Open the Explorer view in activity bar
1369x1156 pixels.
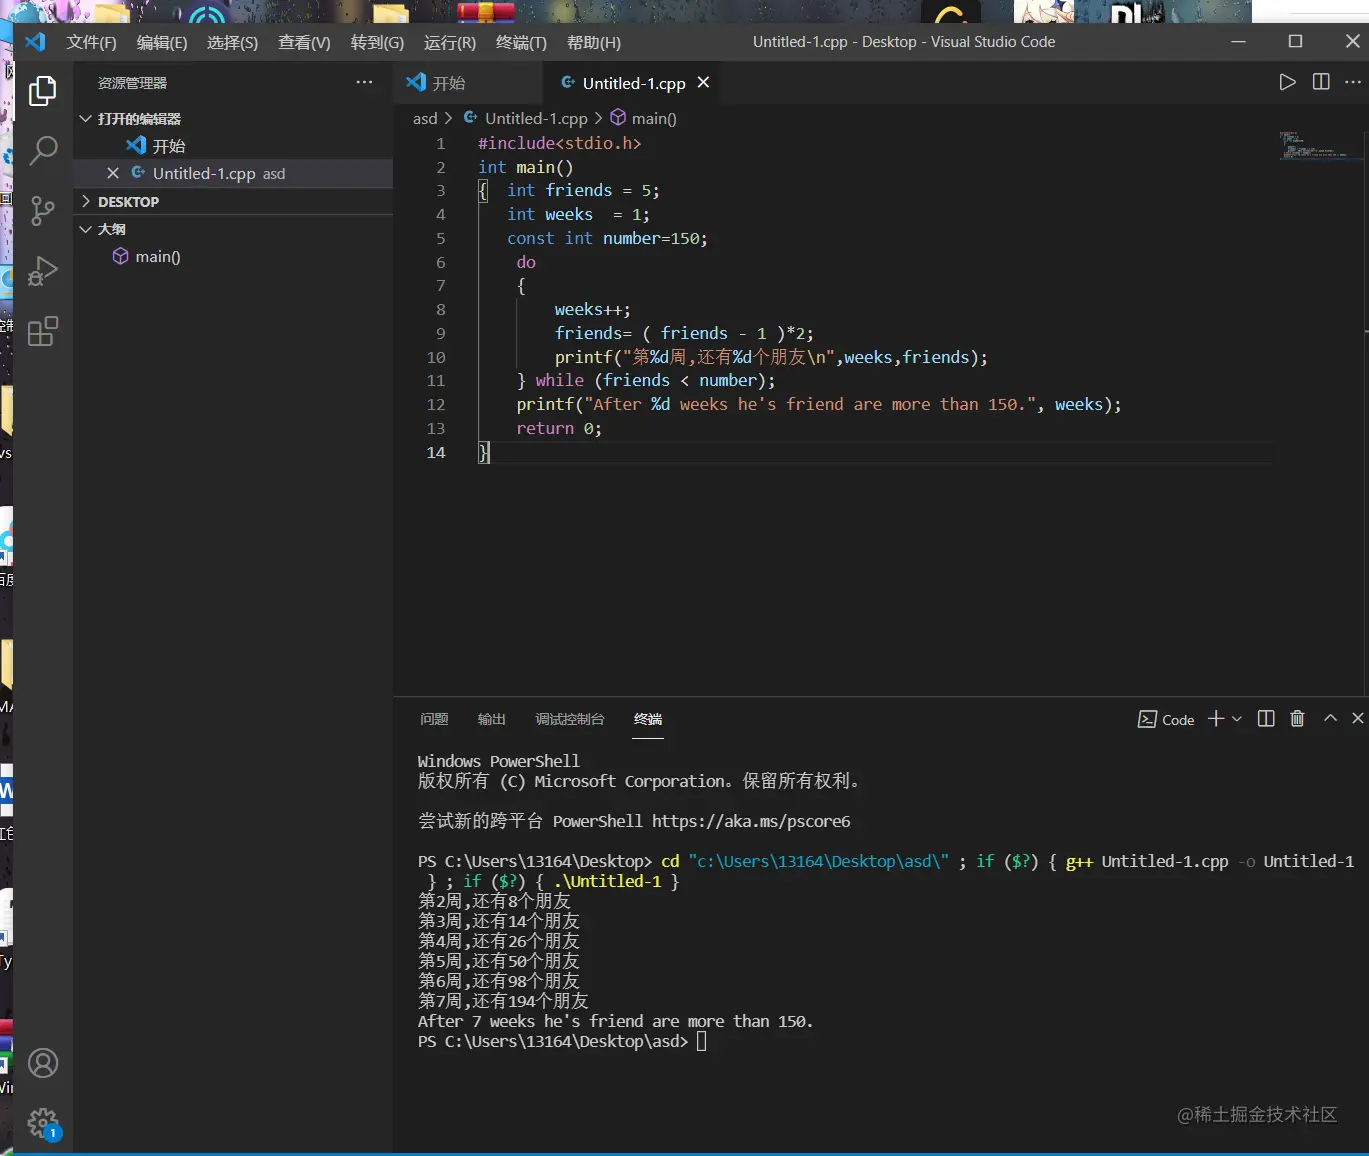coord(43,91)
